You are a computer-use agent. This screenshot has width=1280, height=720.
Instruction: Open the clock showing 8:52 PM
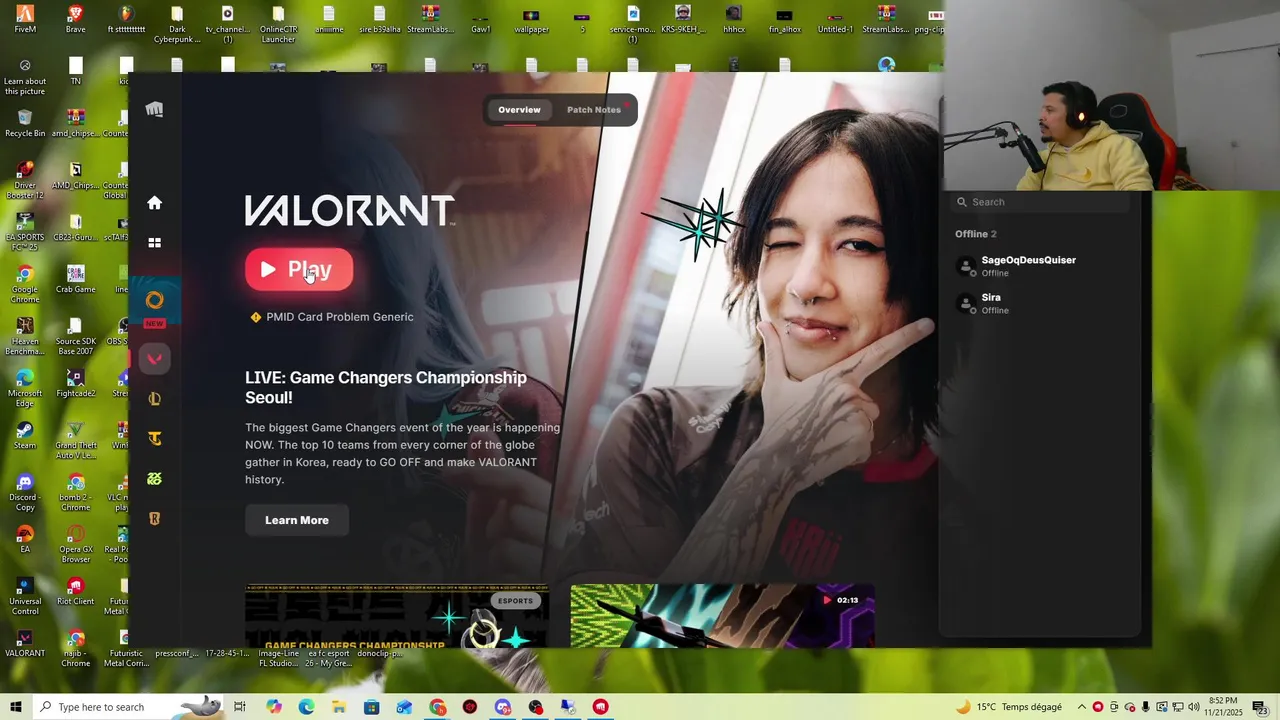coord(1223,707)
